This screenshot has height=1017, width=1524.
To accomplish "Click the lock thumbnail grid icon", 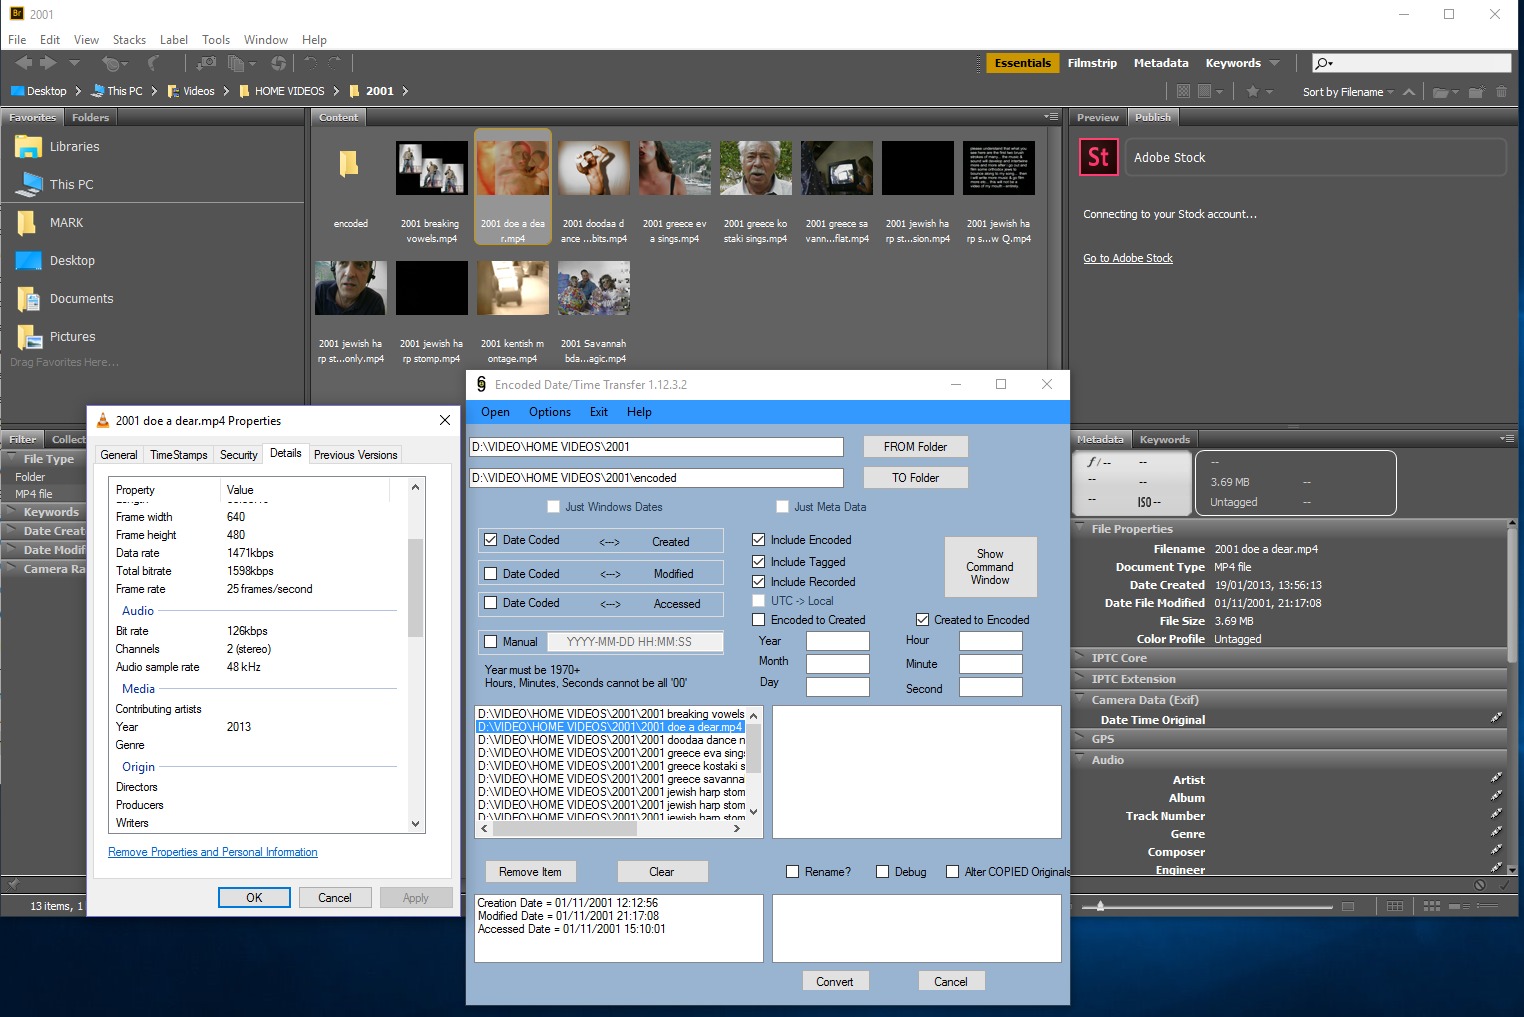I will tap(1395, 906).
